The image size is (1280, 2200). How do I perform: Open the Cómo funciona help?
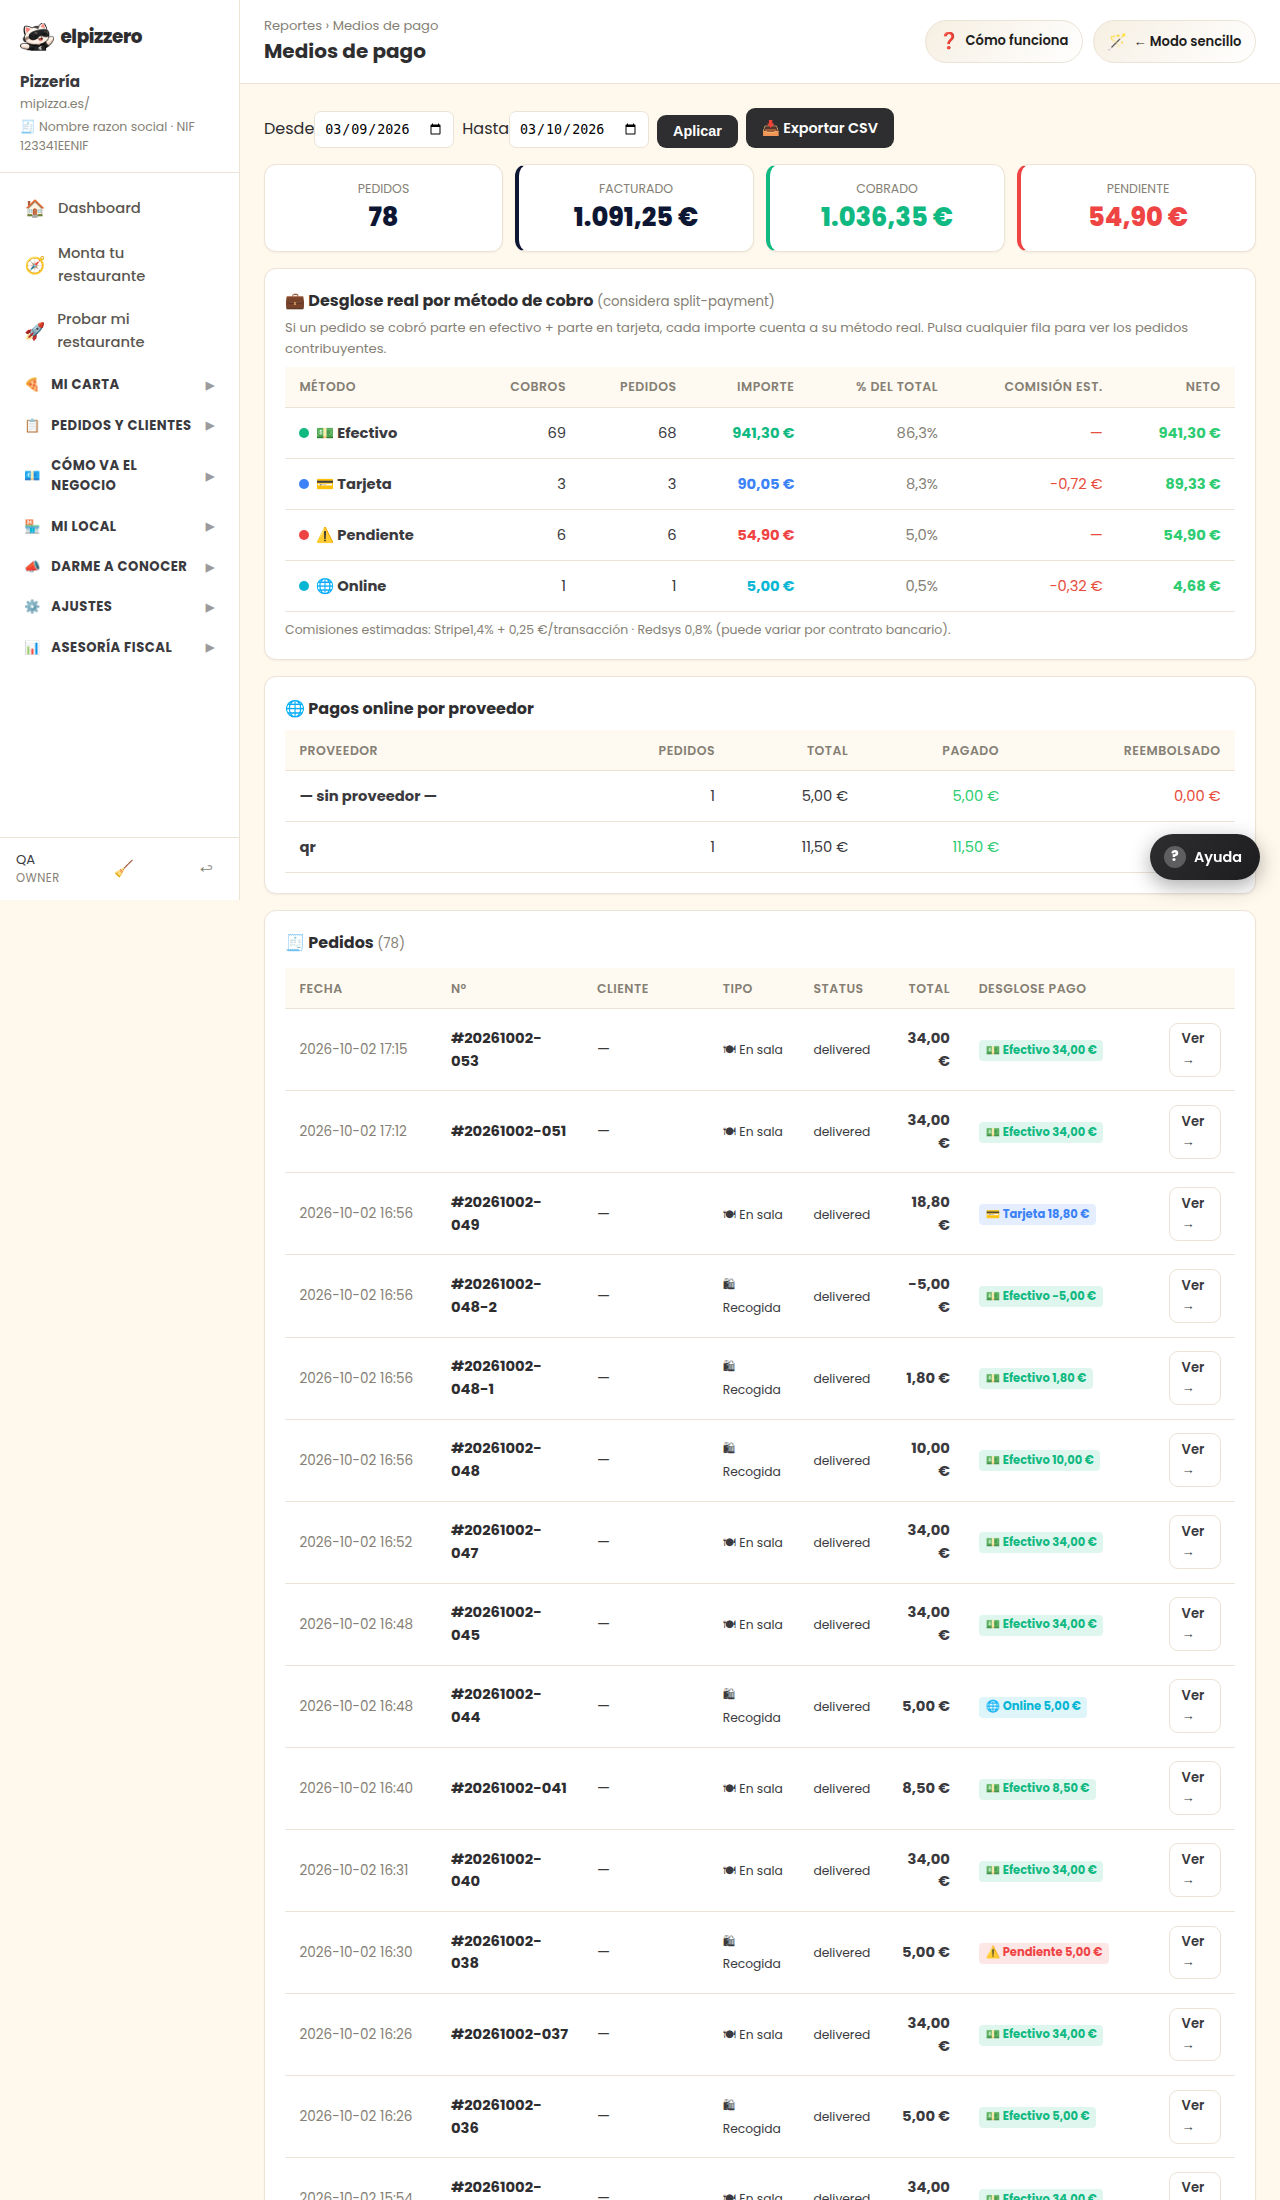point(1004,41)
